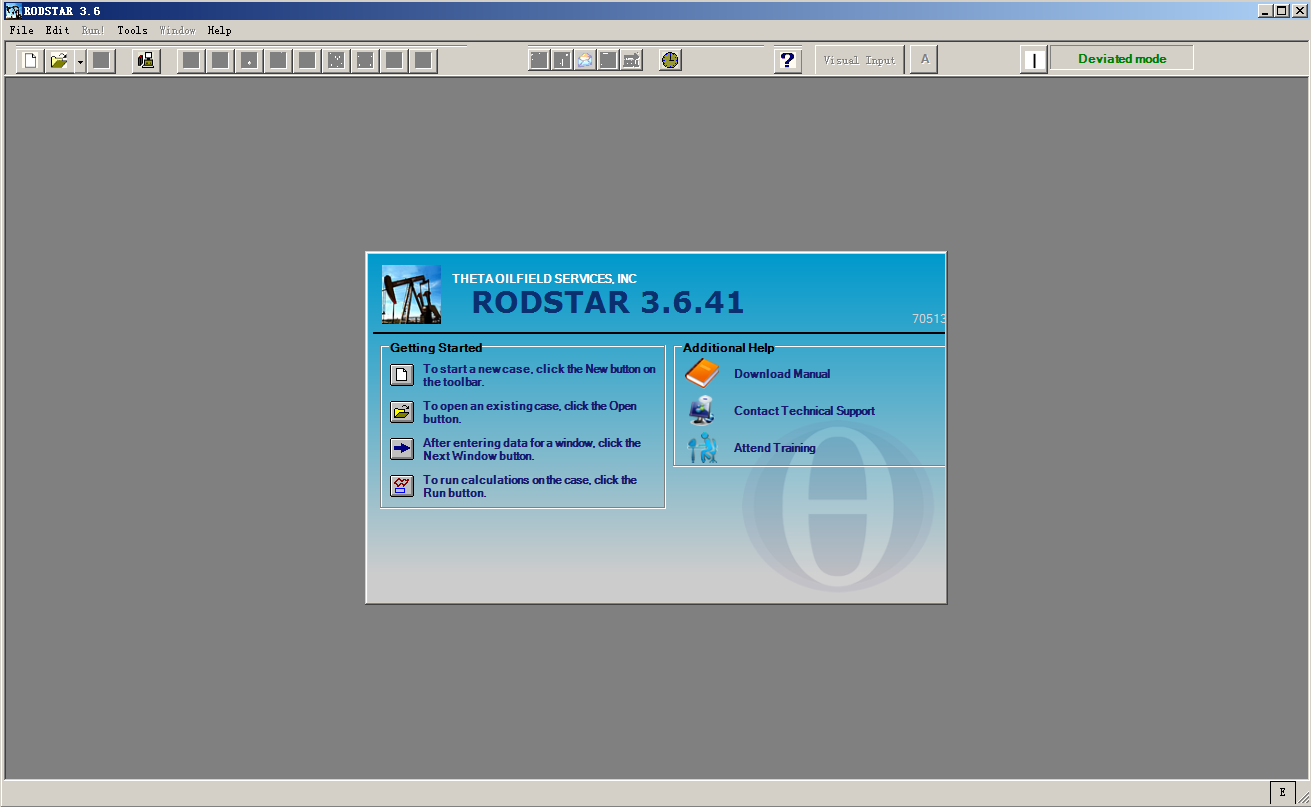Click the New page icon under Getting Started
This screenshot has width=1311, height=807.
[402, 375]
